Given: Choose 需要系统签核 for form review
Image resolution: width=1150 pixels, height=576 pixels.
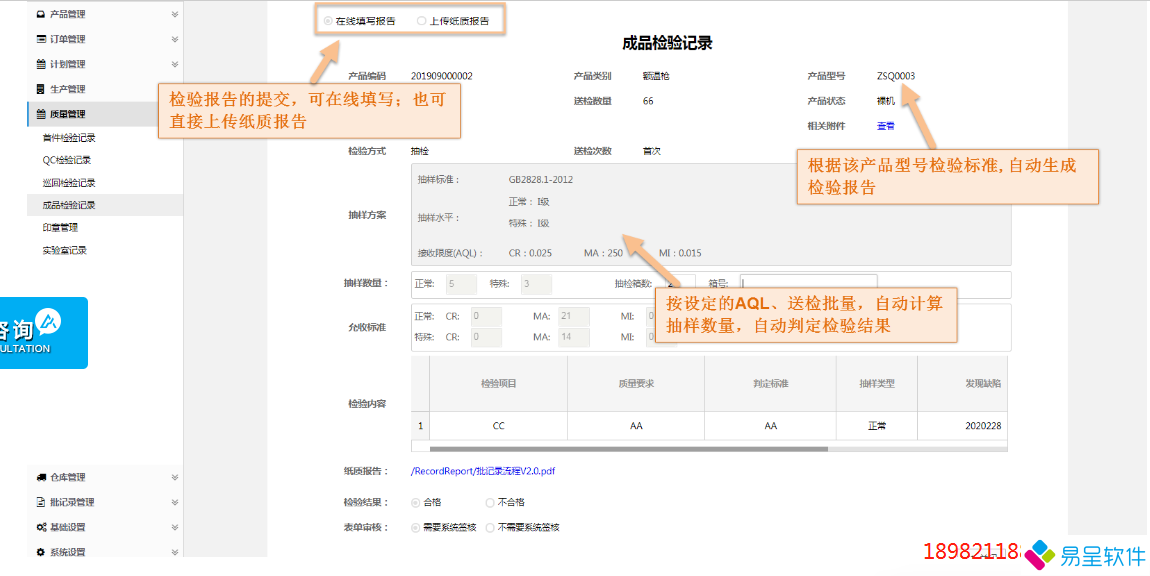Looking at the screenshot, I should [416, 528].
